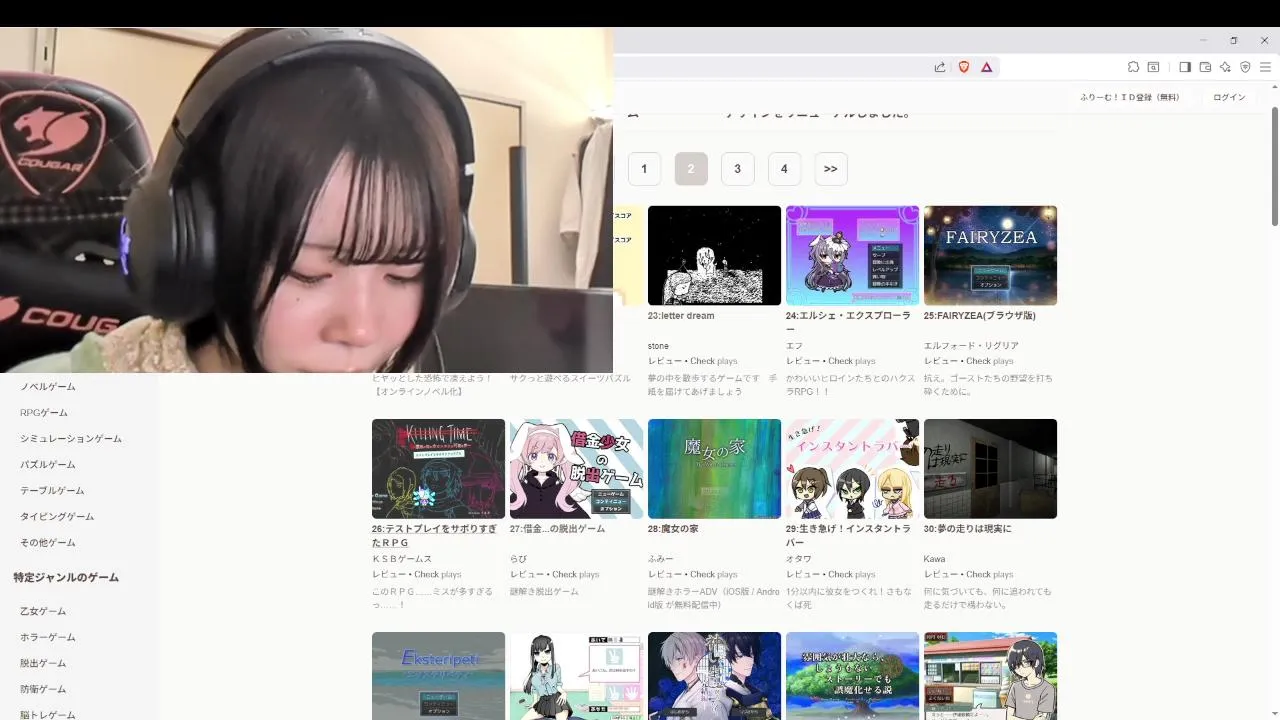
Task: Open author stone link
Action: click(658, 346)
